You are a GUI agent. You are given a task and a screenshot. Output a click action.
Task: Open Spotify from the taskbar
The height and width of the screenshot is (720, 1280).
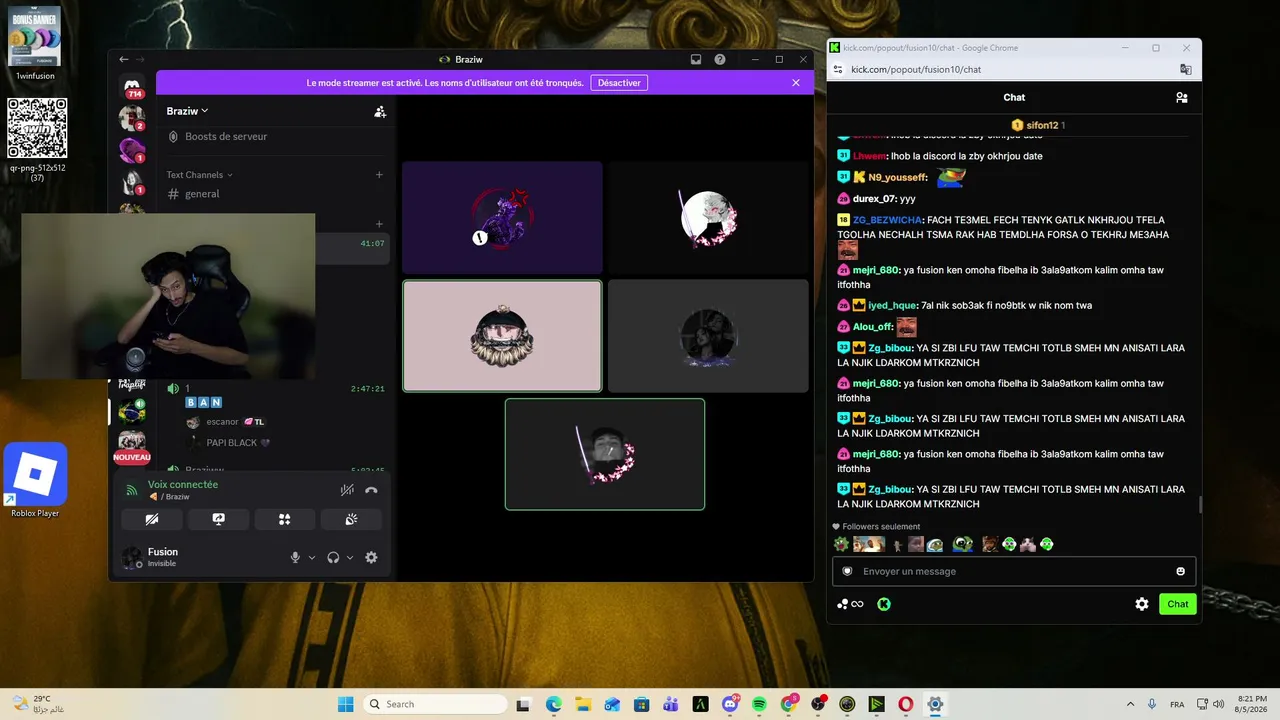[x=758, y=704]
